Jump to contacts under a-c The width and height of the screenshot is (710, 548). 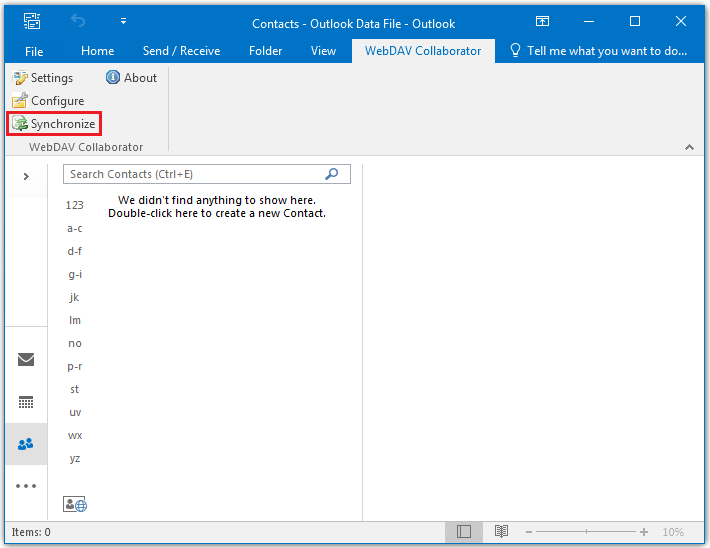74,228
